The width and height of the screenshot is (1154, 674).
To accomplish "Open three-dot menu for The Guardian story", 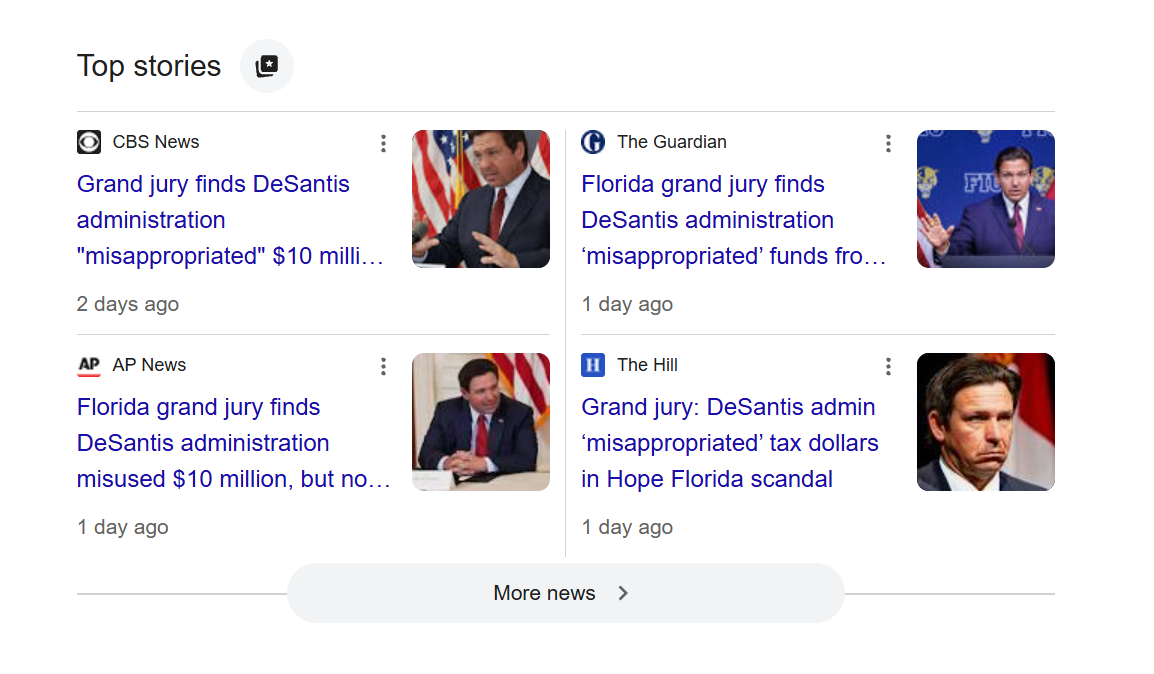I will (888, 143).
